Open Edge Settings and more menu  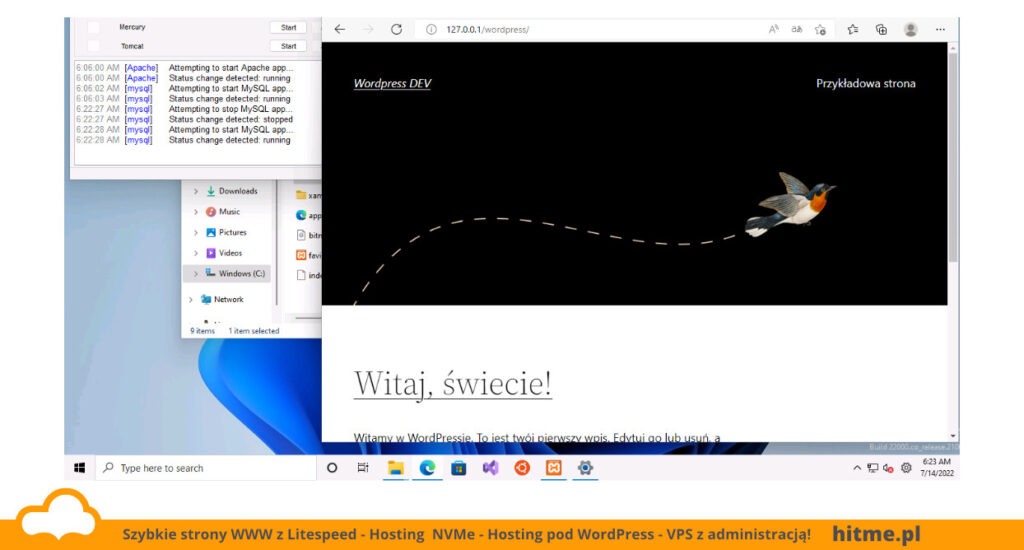[940, 29]
